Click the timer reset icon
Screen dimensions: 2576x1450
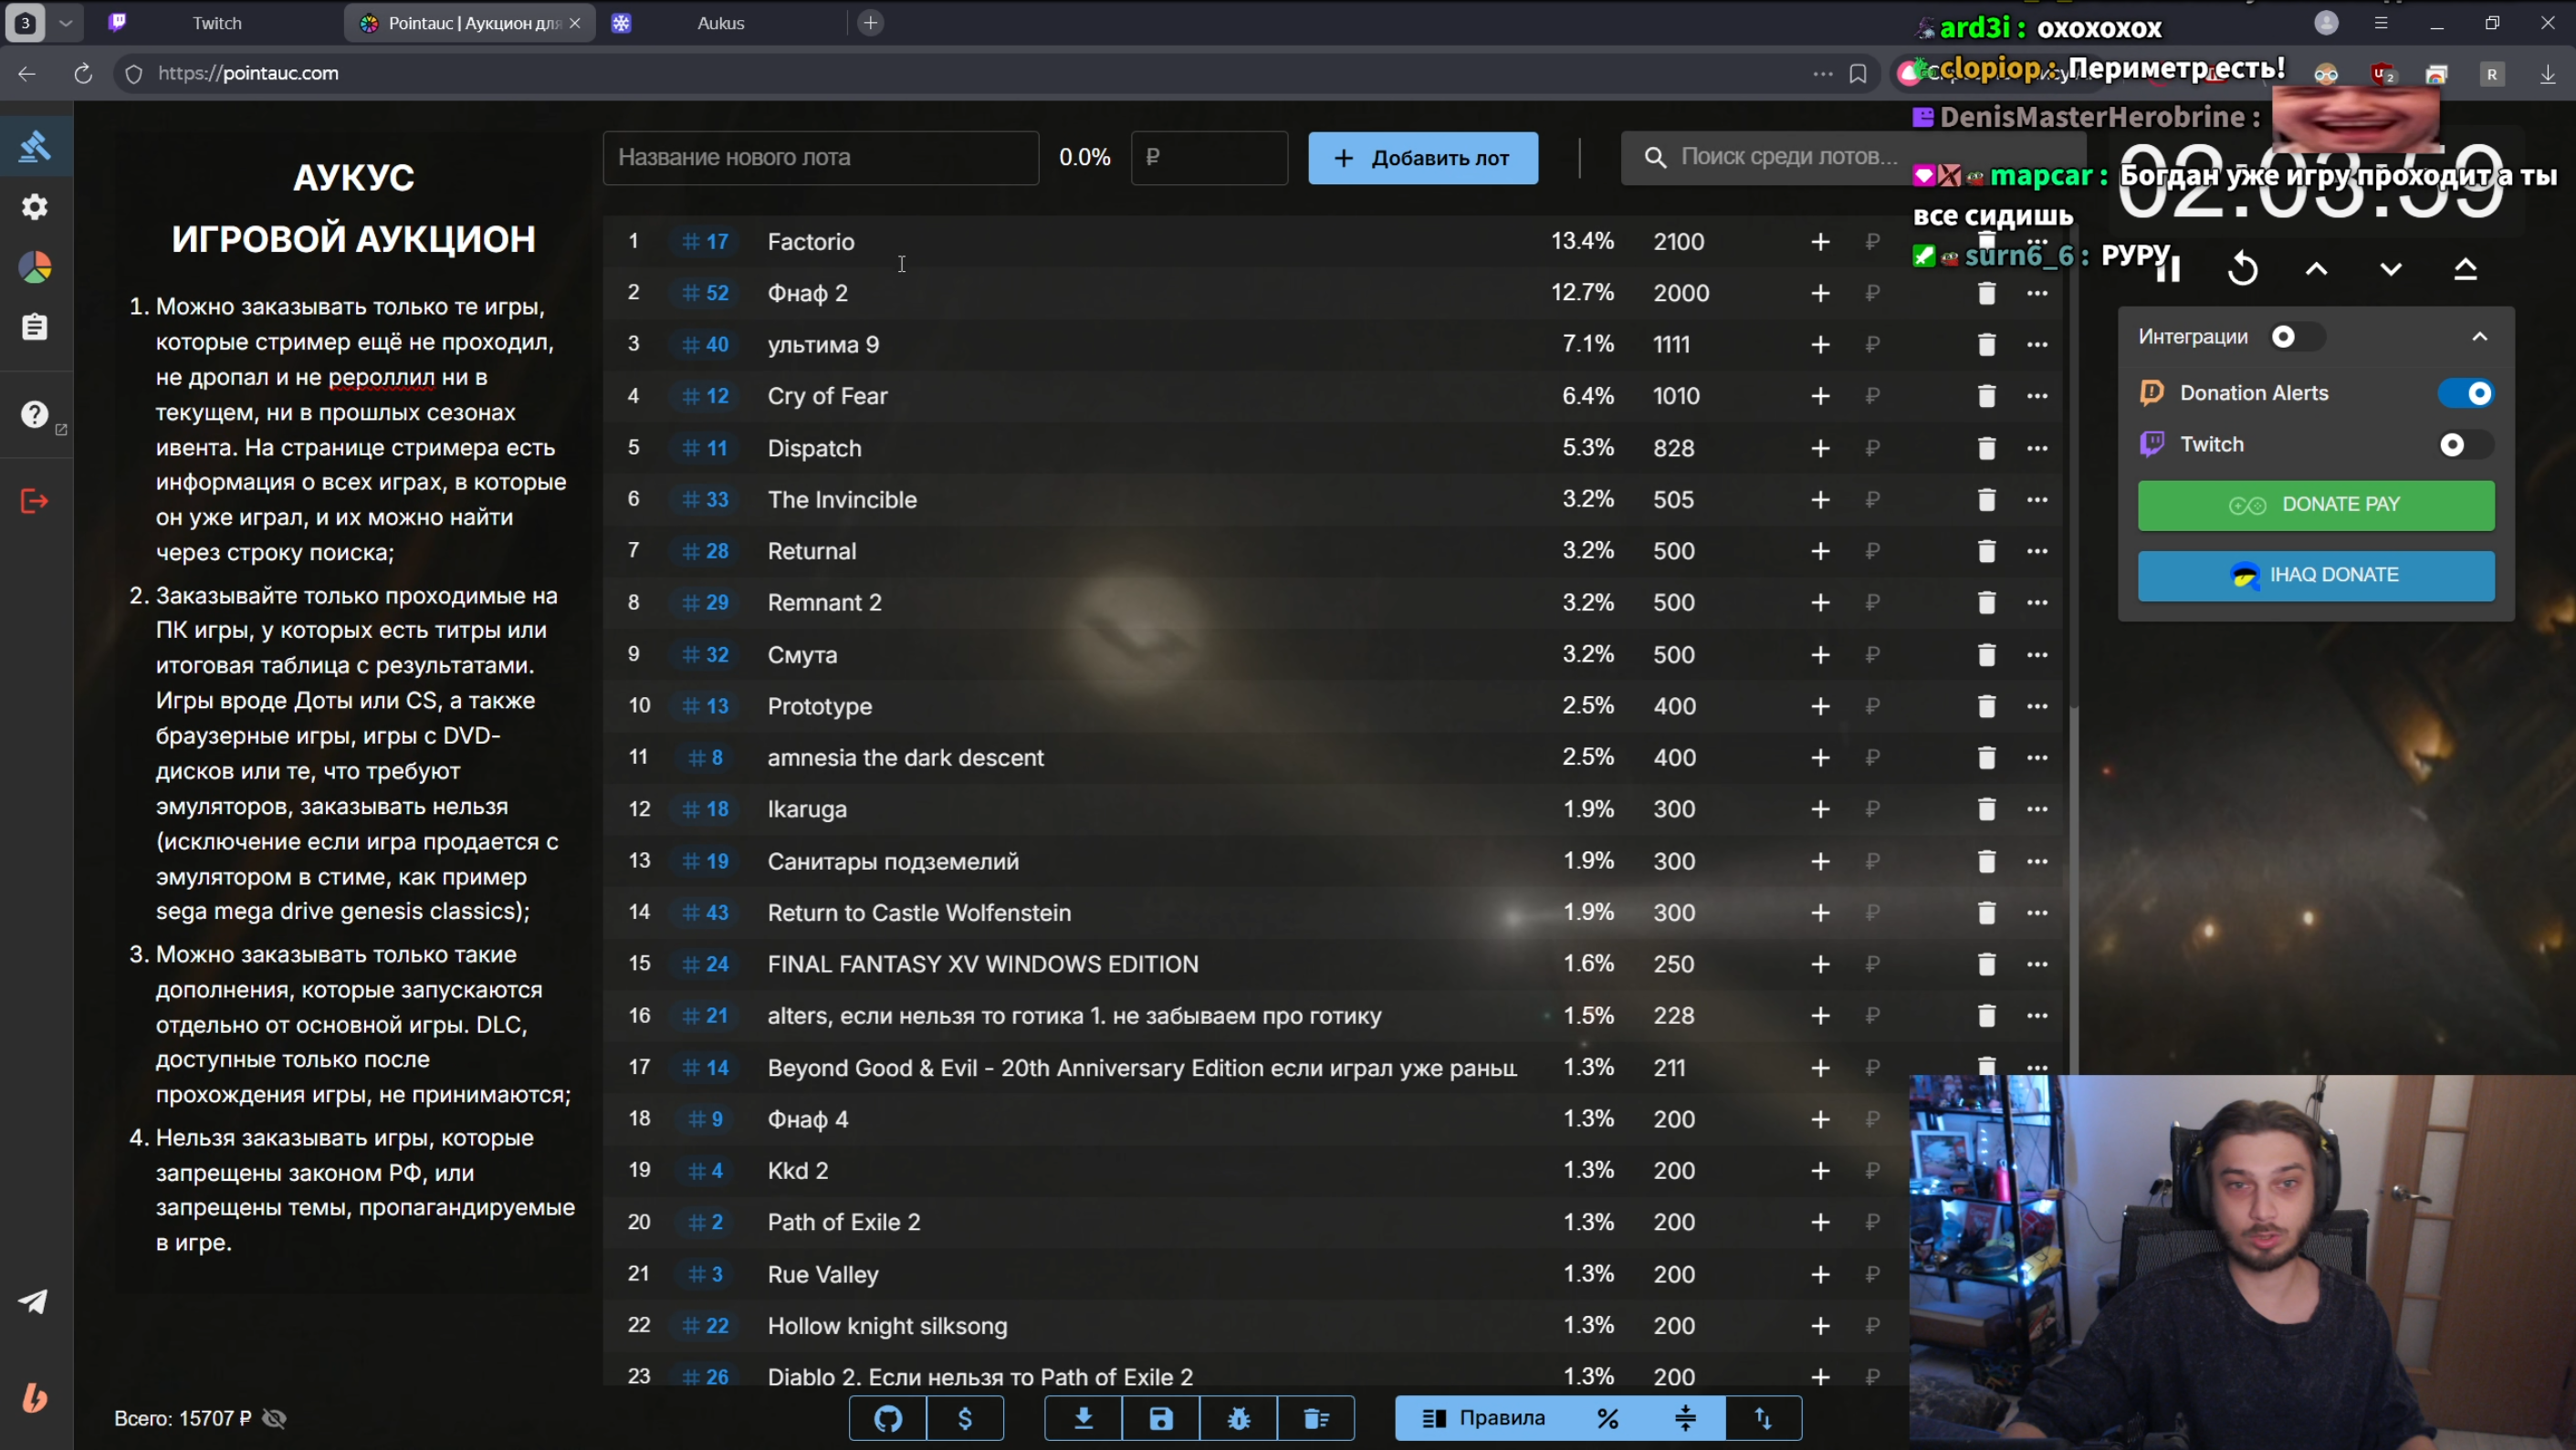tap(2243, 269)
